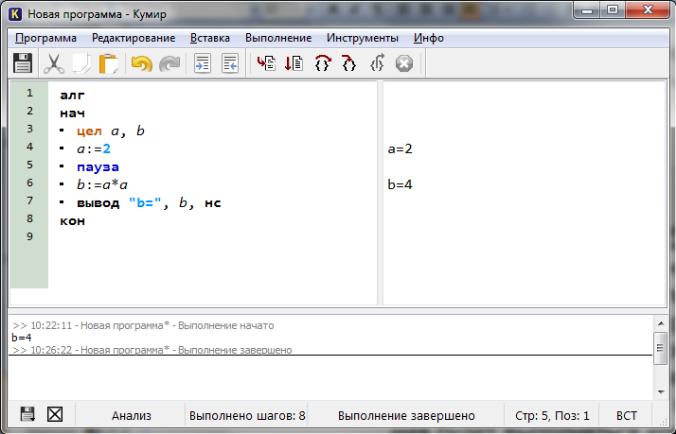Click the 'b=4' value in the margin pane
This screenshot has height=434, width=676.
click(x=400, y=185)
